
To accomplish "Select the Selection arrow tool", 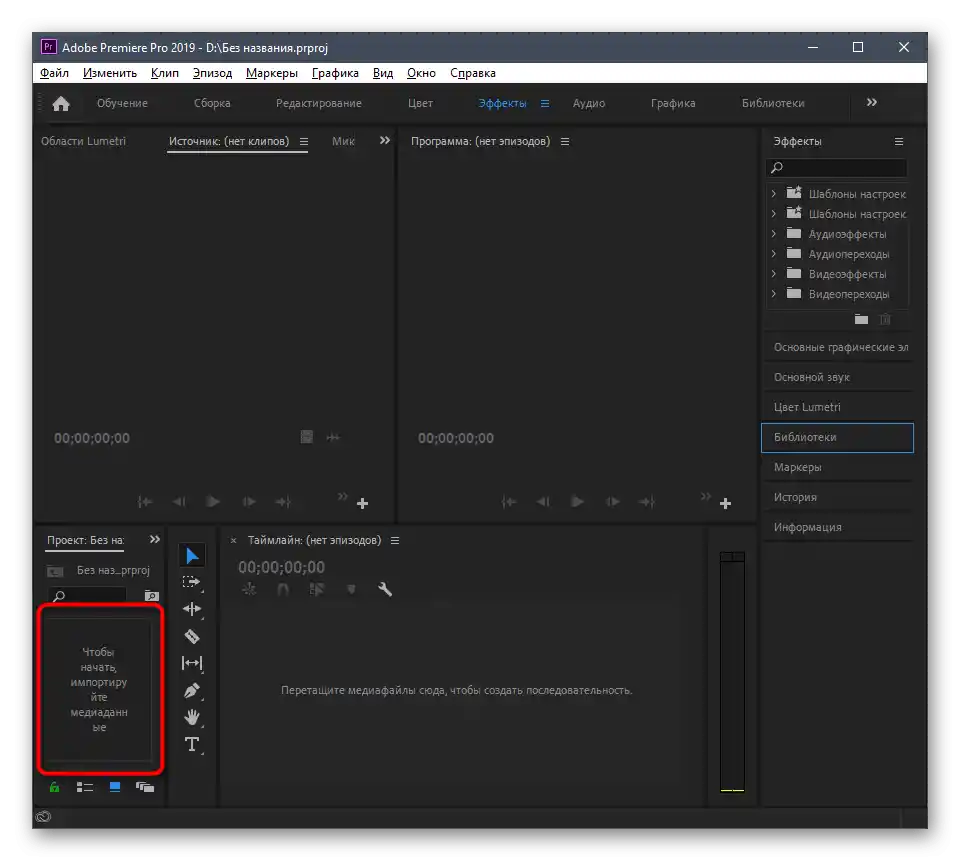I will pyautogui.click(x=192, y=555).
